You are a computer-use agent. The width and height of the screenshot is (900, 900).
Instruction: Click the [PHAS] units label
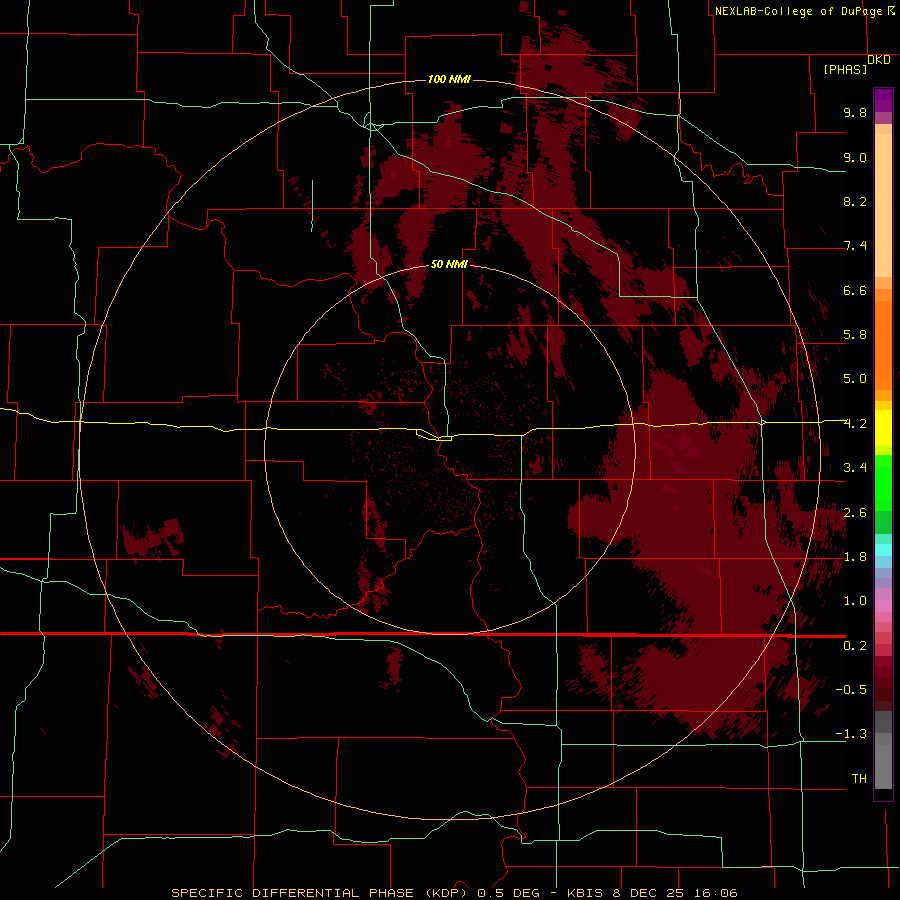pyautogui.click(x=845, y=70)
